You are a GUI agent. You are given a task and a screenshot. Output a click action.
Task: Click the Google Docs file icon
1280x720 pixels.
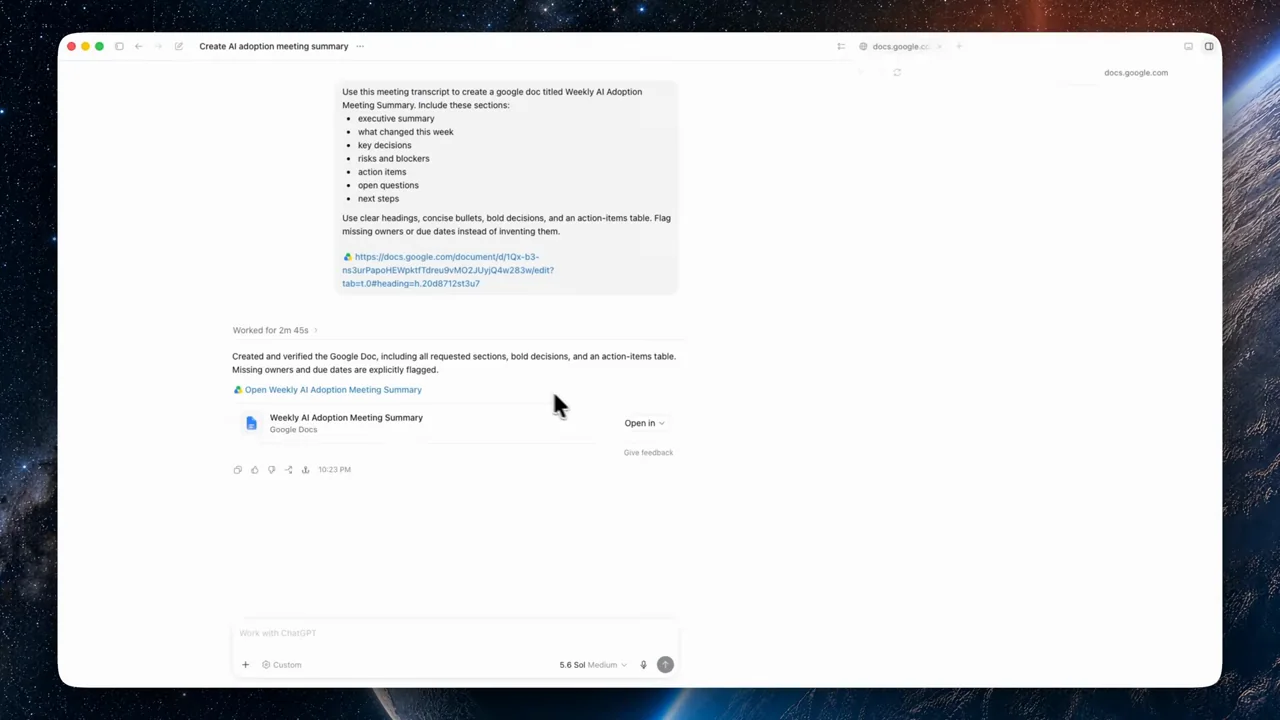[251, 423]
